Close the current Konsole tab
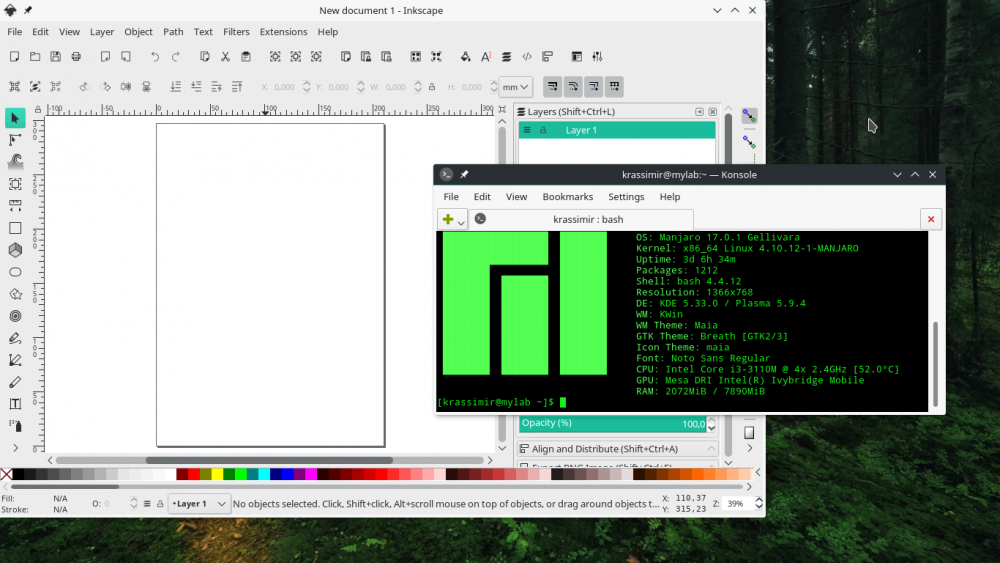1000x563 pixels. 931,219
